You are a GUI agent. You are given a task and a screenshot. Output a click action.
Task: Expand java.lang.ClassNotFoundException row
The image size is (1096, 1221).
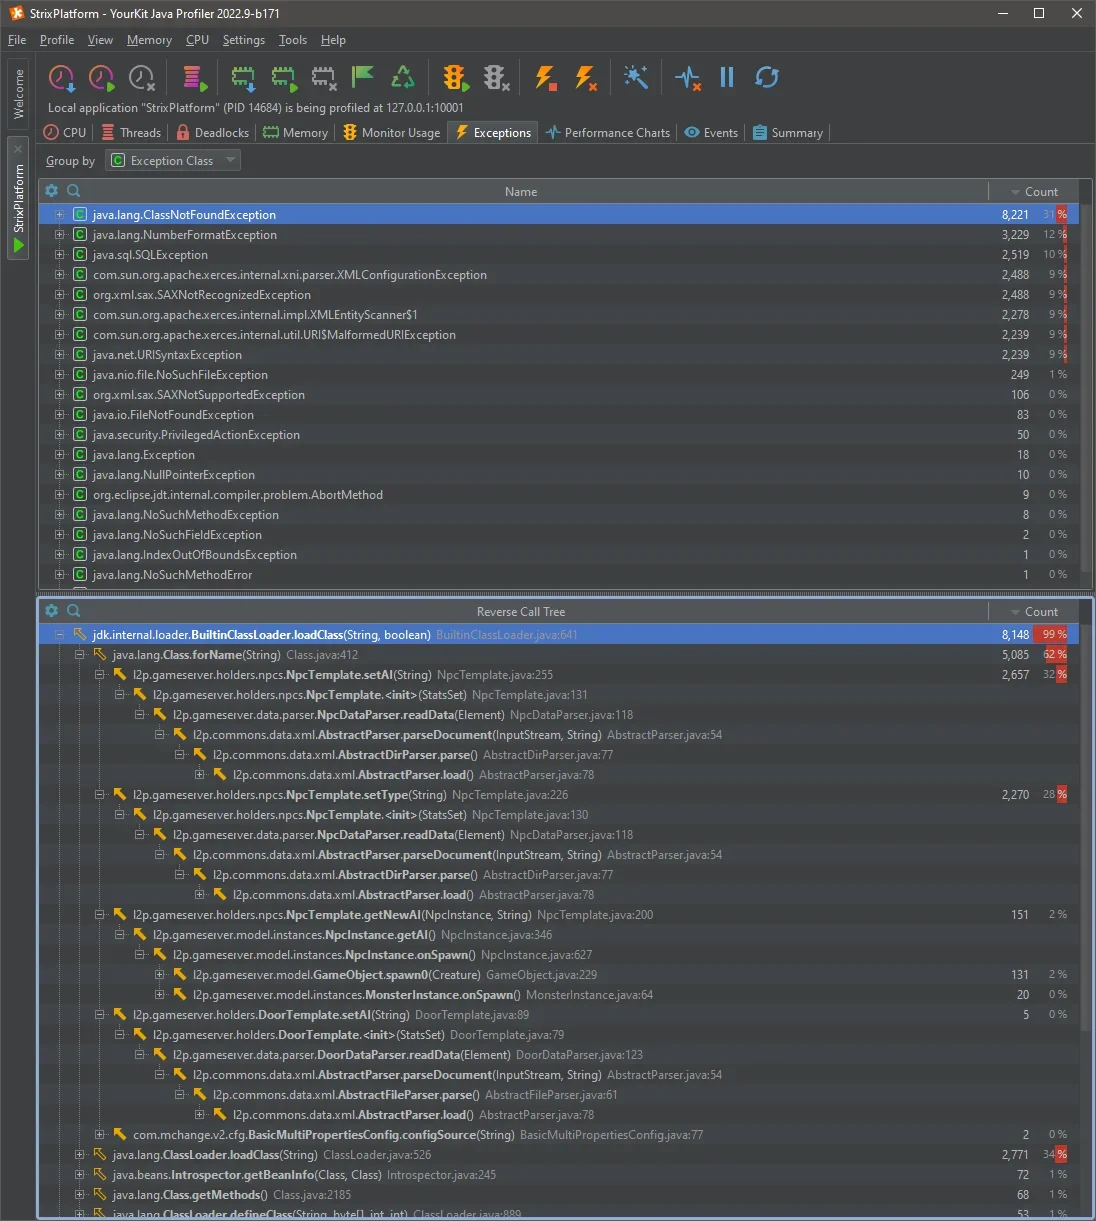[x=60, y=215]
